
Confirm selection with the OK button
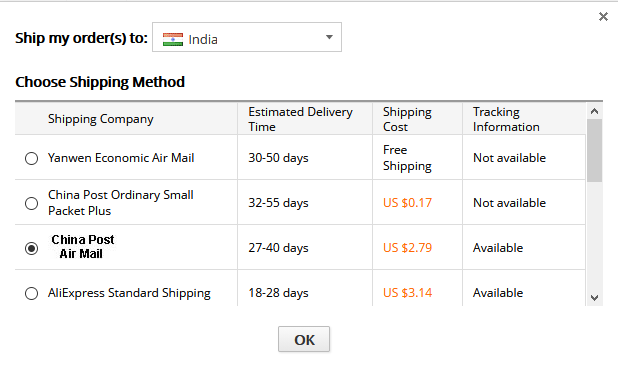pyautogui.click(x=304, y=339)
